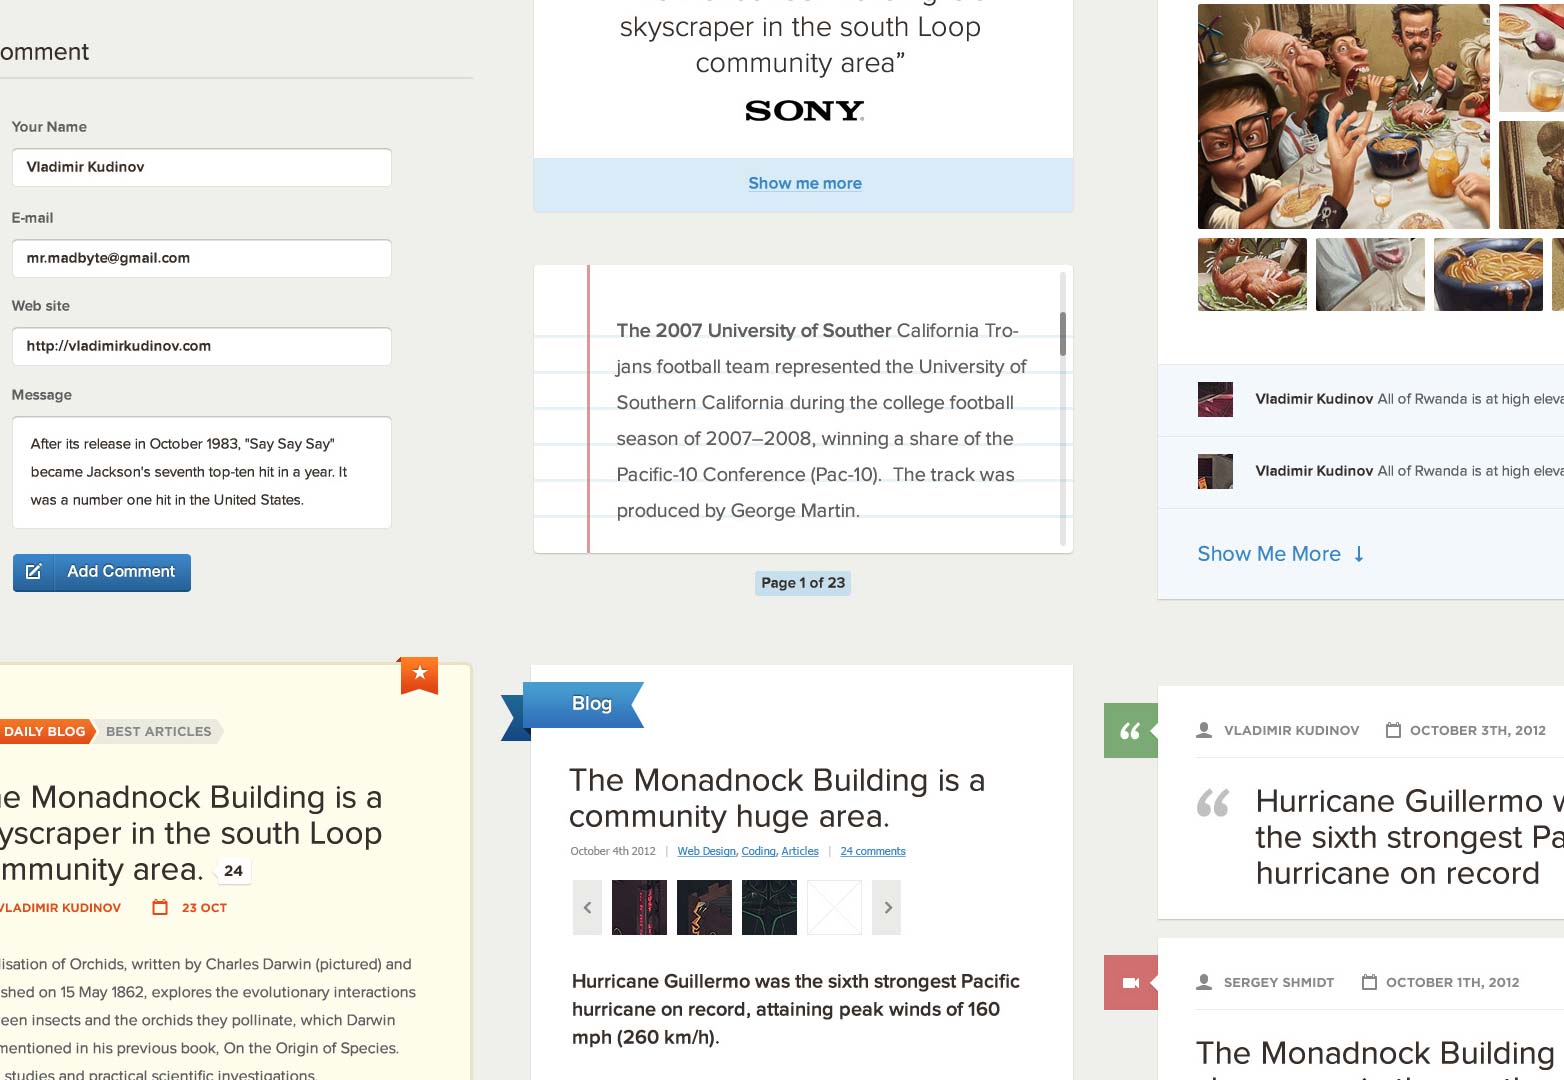Click the orange star bookmark ribbon

(420, 675)
